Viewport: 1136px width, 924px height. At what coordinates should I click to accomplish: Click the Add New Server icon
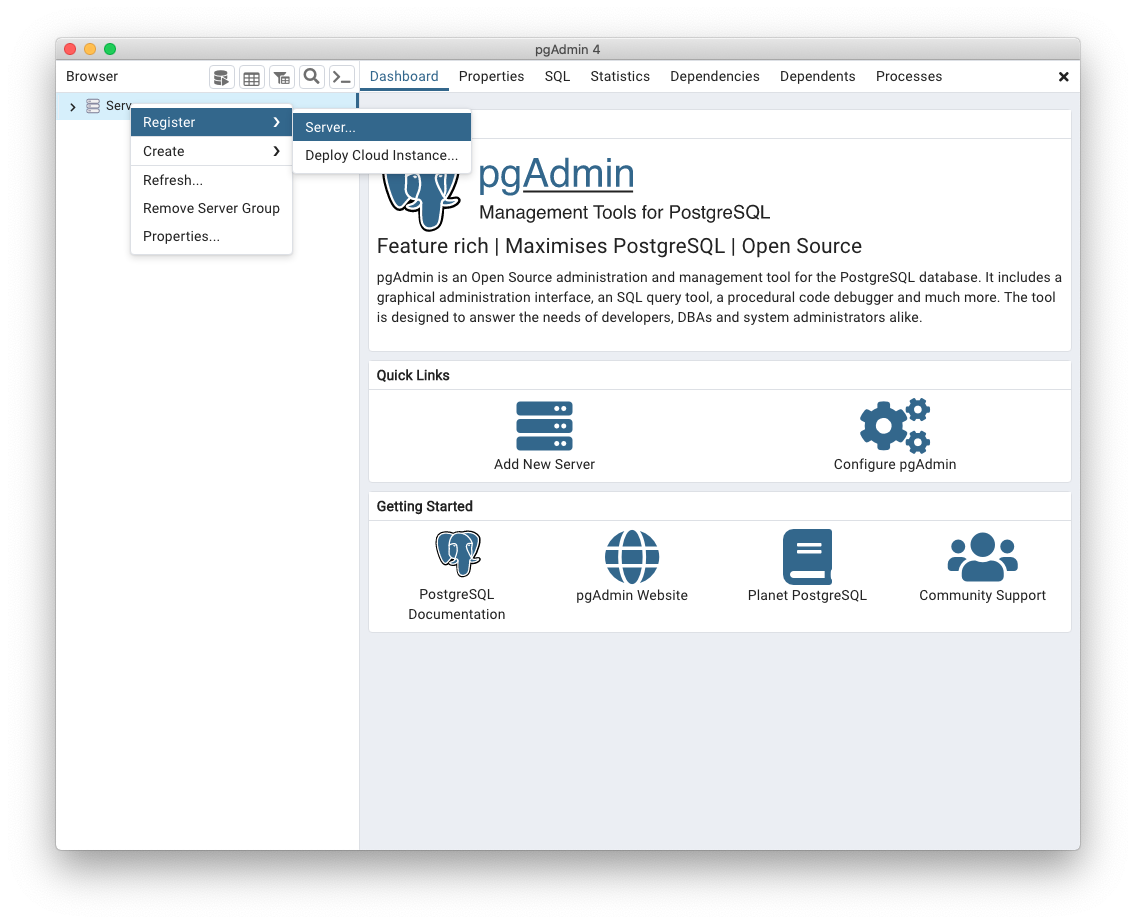click(544, 424)
